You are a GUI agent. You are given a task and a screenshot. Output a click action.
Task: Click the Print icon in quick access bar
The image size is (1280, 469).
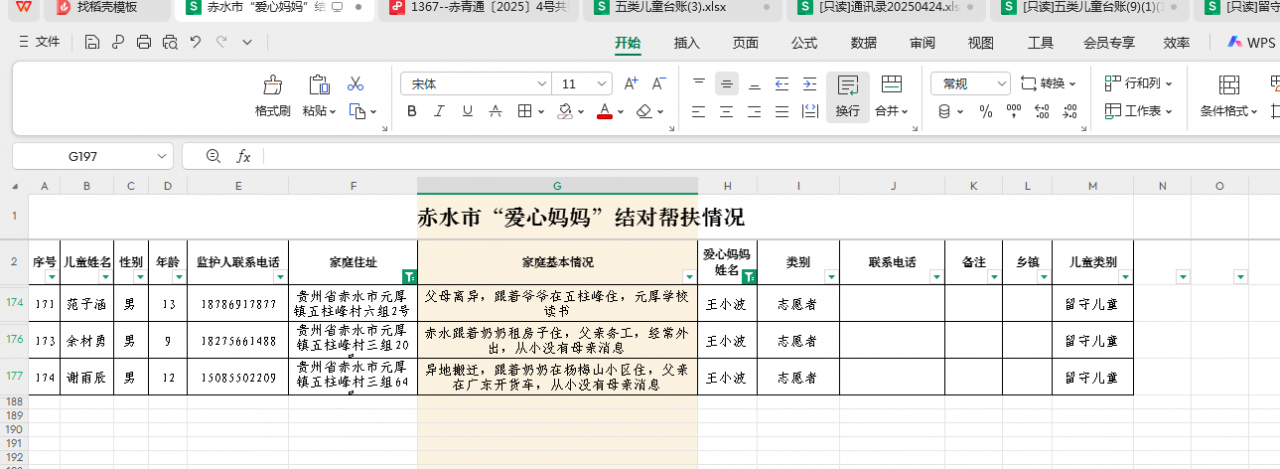(x=144, y=43)
